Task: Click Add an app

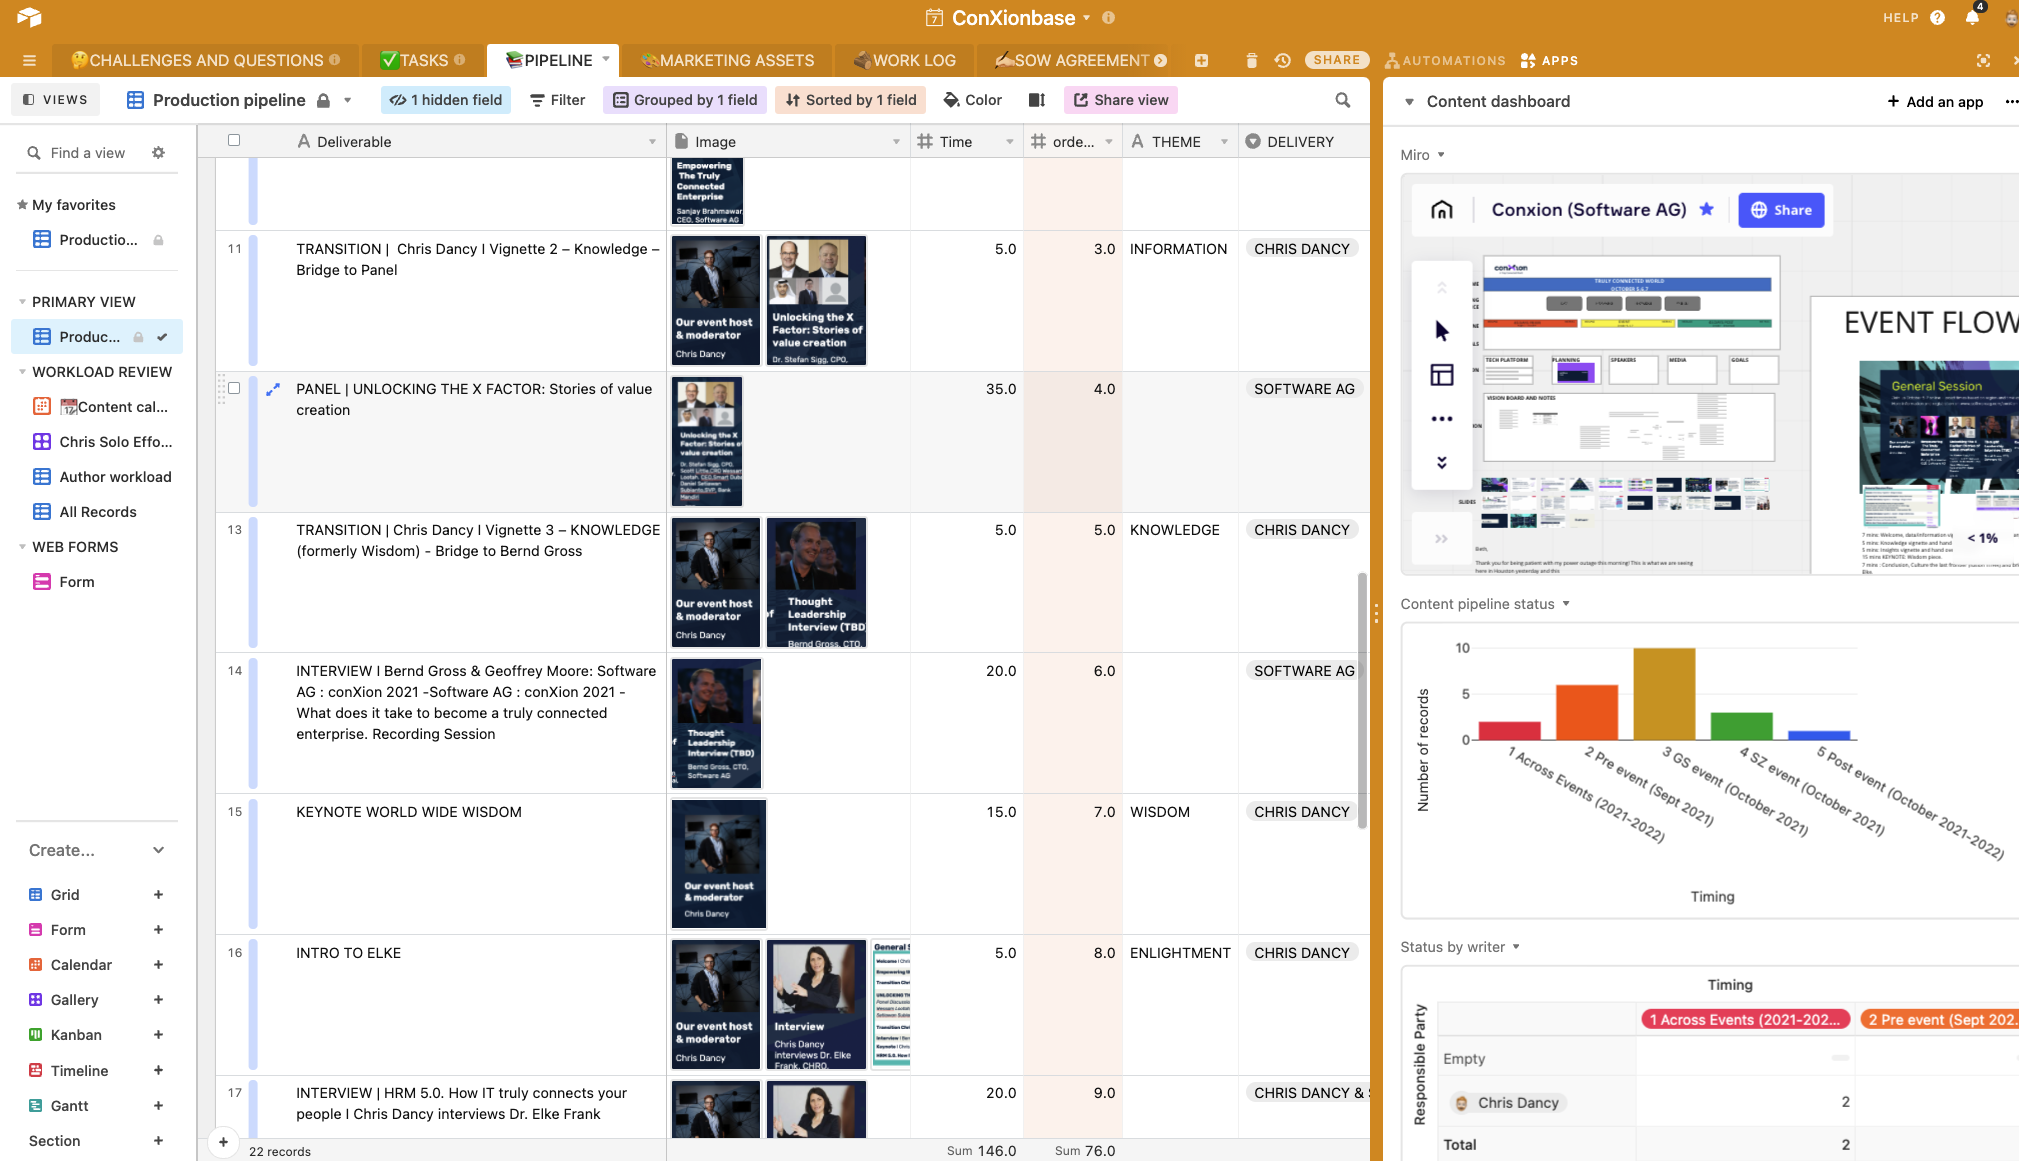Action: point(1935,101)
